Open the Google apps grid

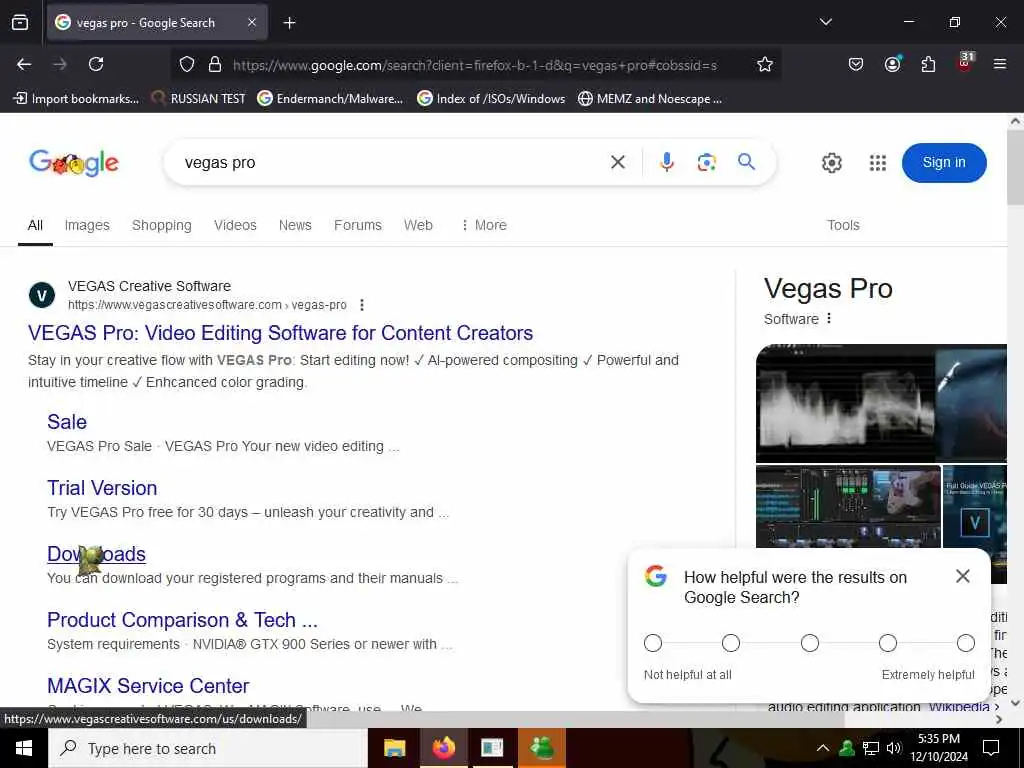pyautogui.click(x=878, y=163)
